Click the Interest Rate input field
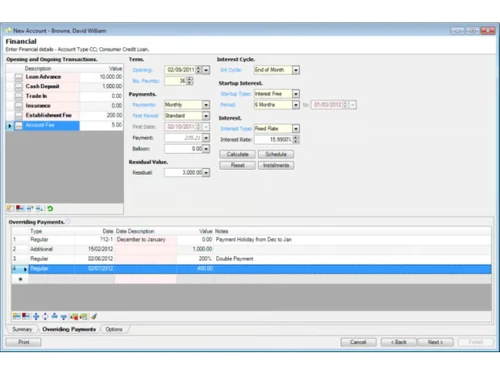The width and height of the screenshot is (500, 375). click(273, 140)
